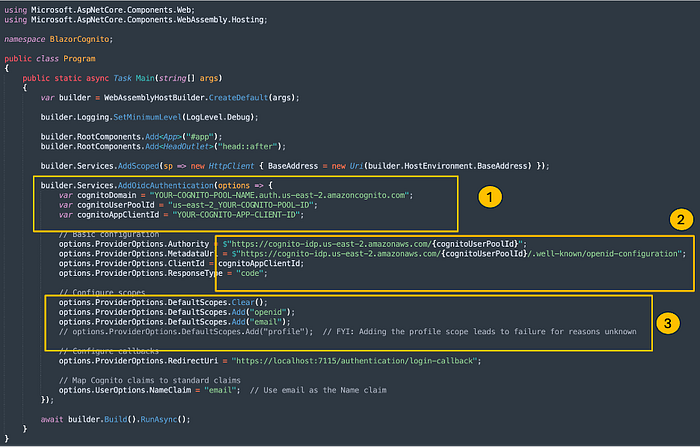
Task: Click the WebAssemblyHostBuilder.CreateDefault(args) line
Action: (x=170, y=98)
